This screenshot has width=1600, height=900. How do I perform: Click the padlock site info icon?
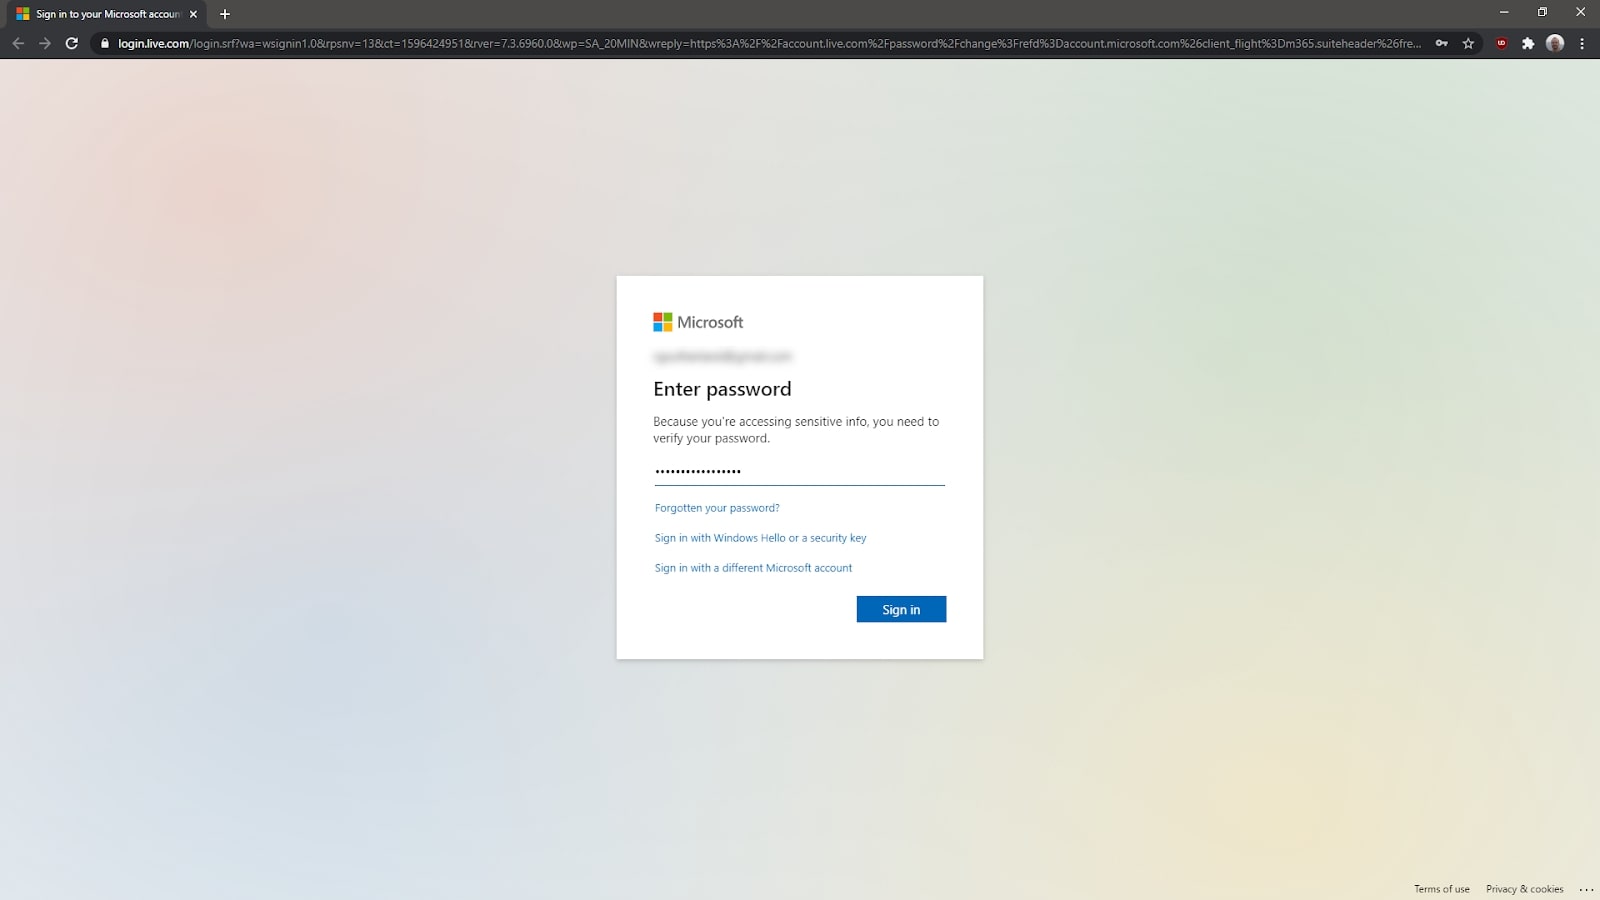[x=105, y=43]
